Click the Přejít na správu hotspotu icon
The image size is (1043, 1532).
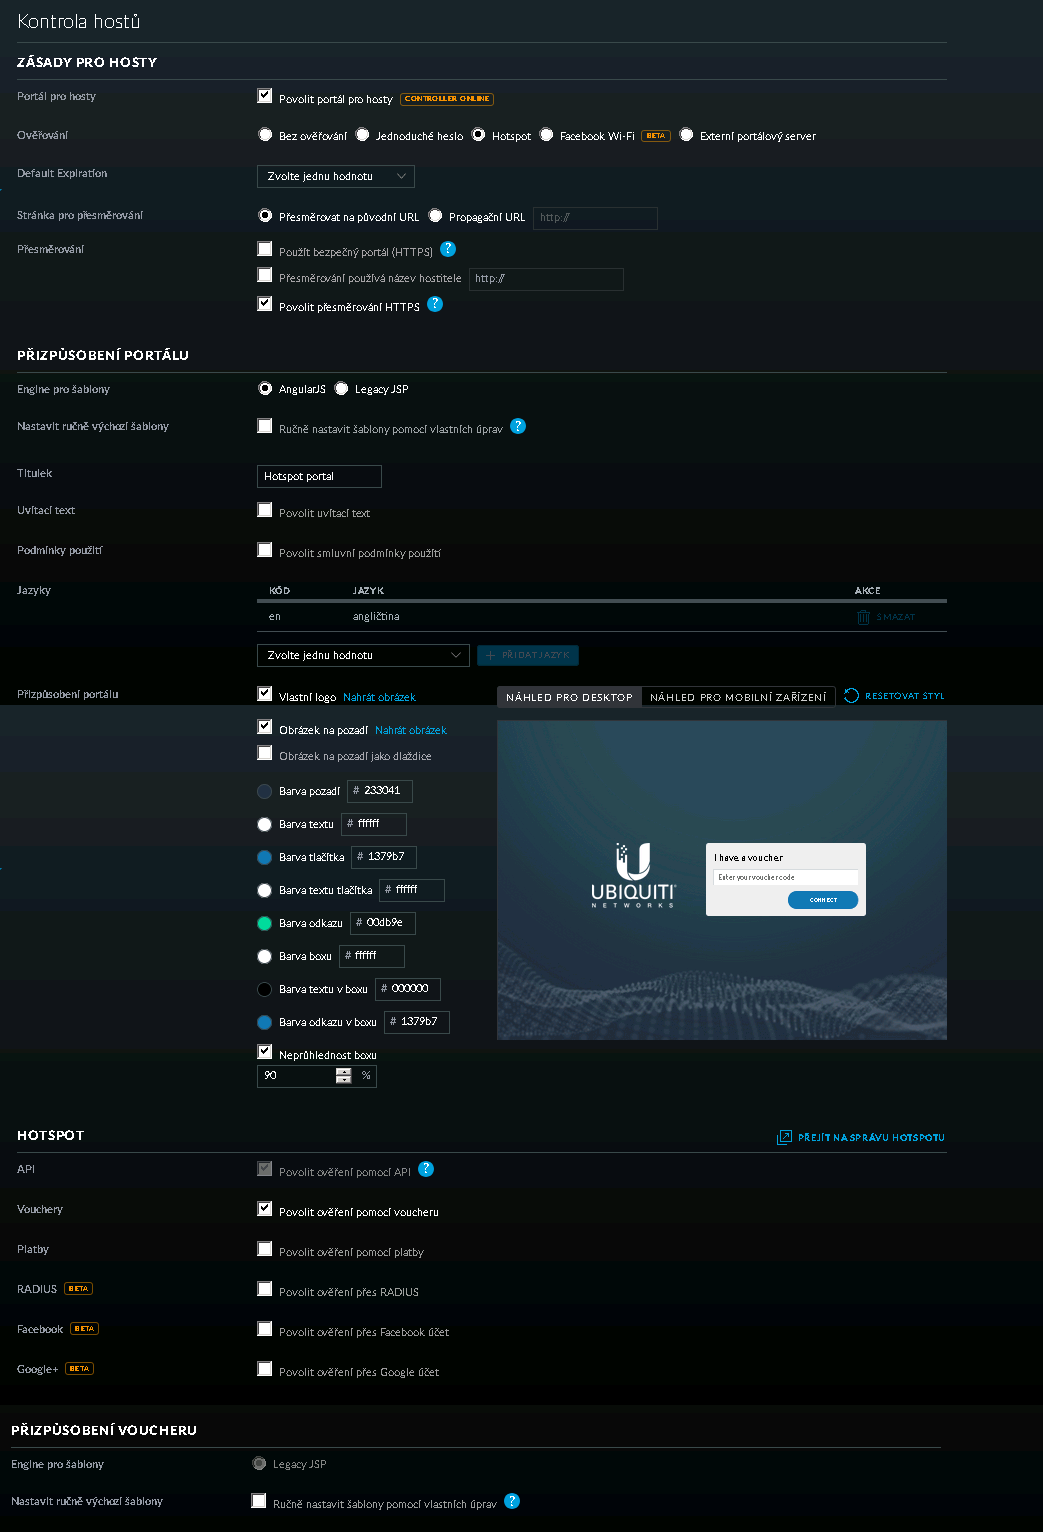point(784,1137)
